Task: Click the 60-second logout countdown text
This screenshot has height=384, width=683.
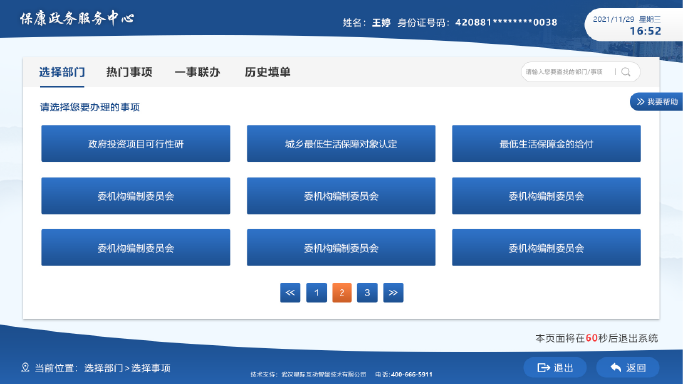Action: [x=597, y=338]
